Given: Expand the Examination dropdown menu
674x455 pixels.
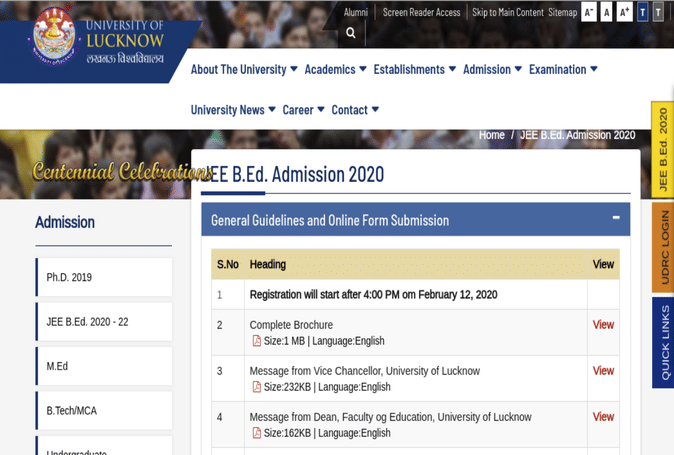Looking at the screenshot, I should [x=563, y=70].
